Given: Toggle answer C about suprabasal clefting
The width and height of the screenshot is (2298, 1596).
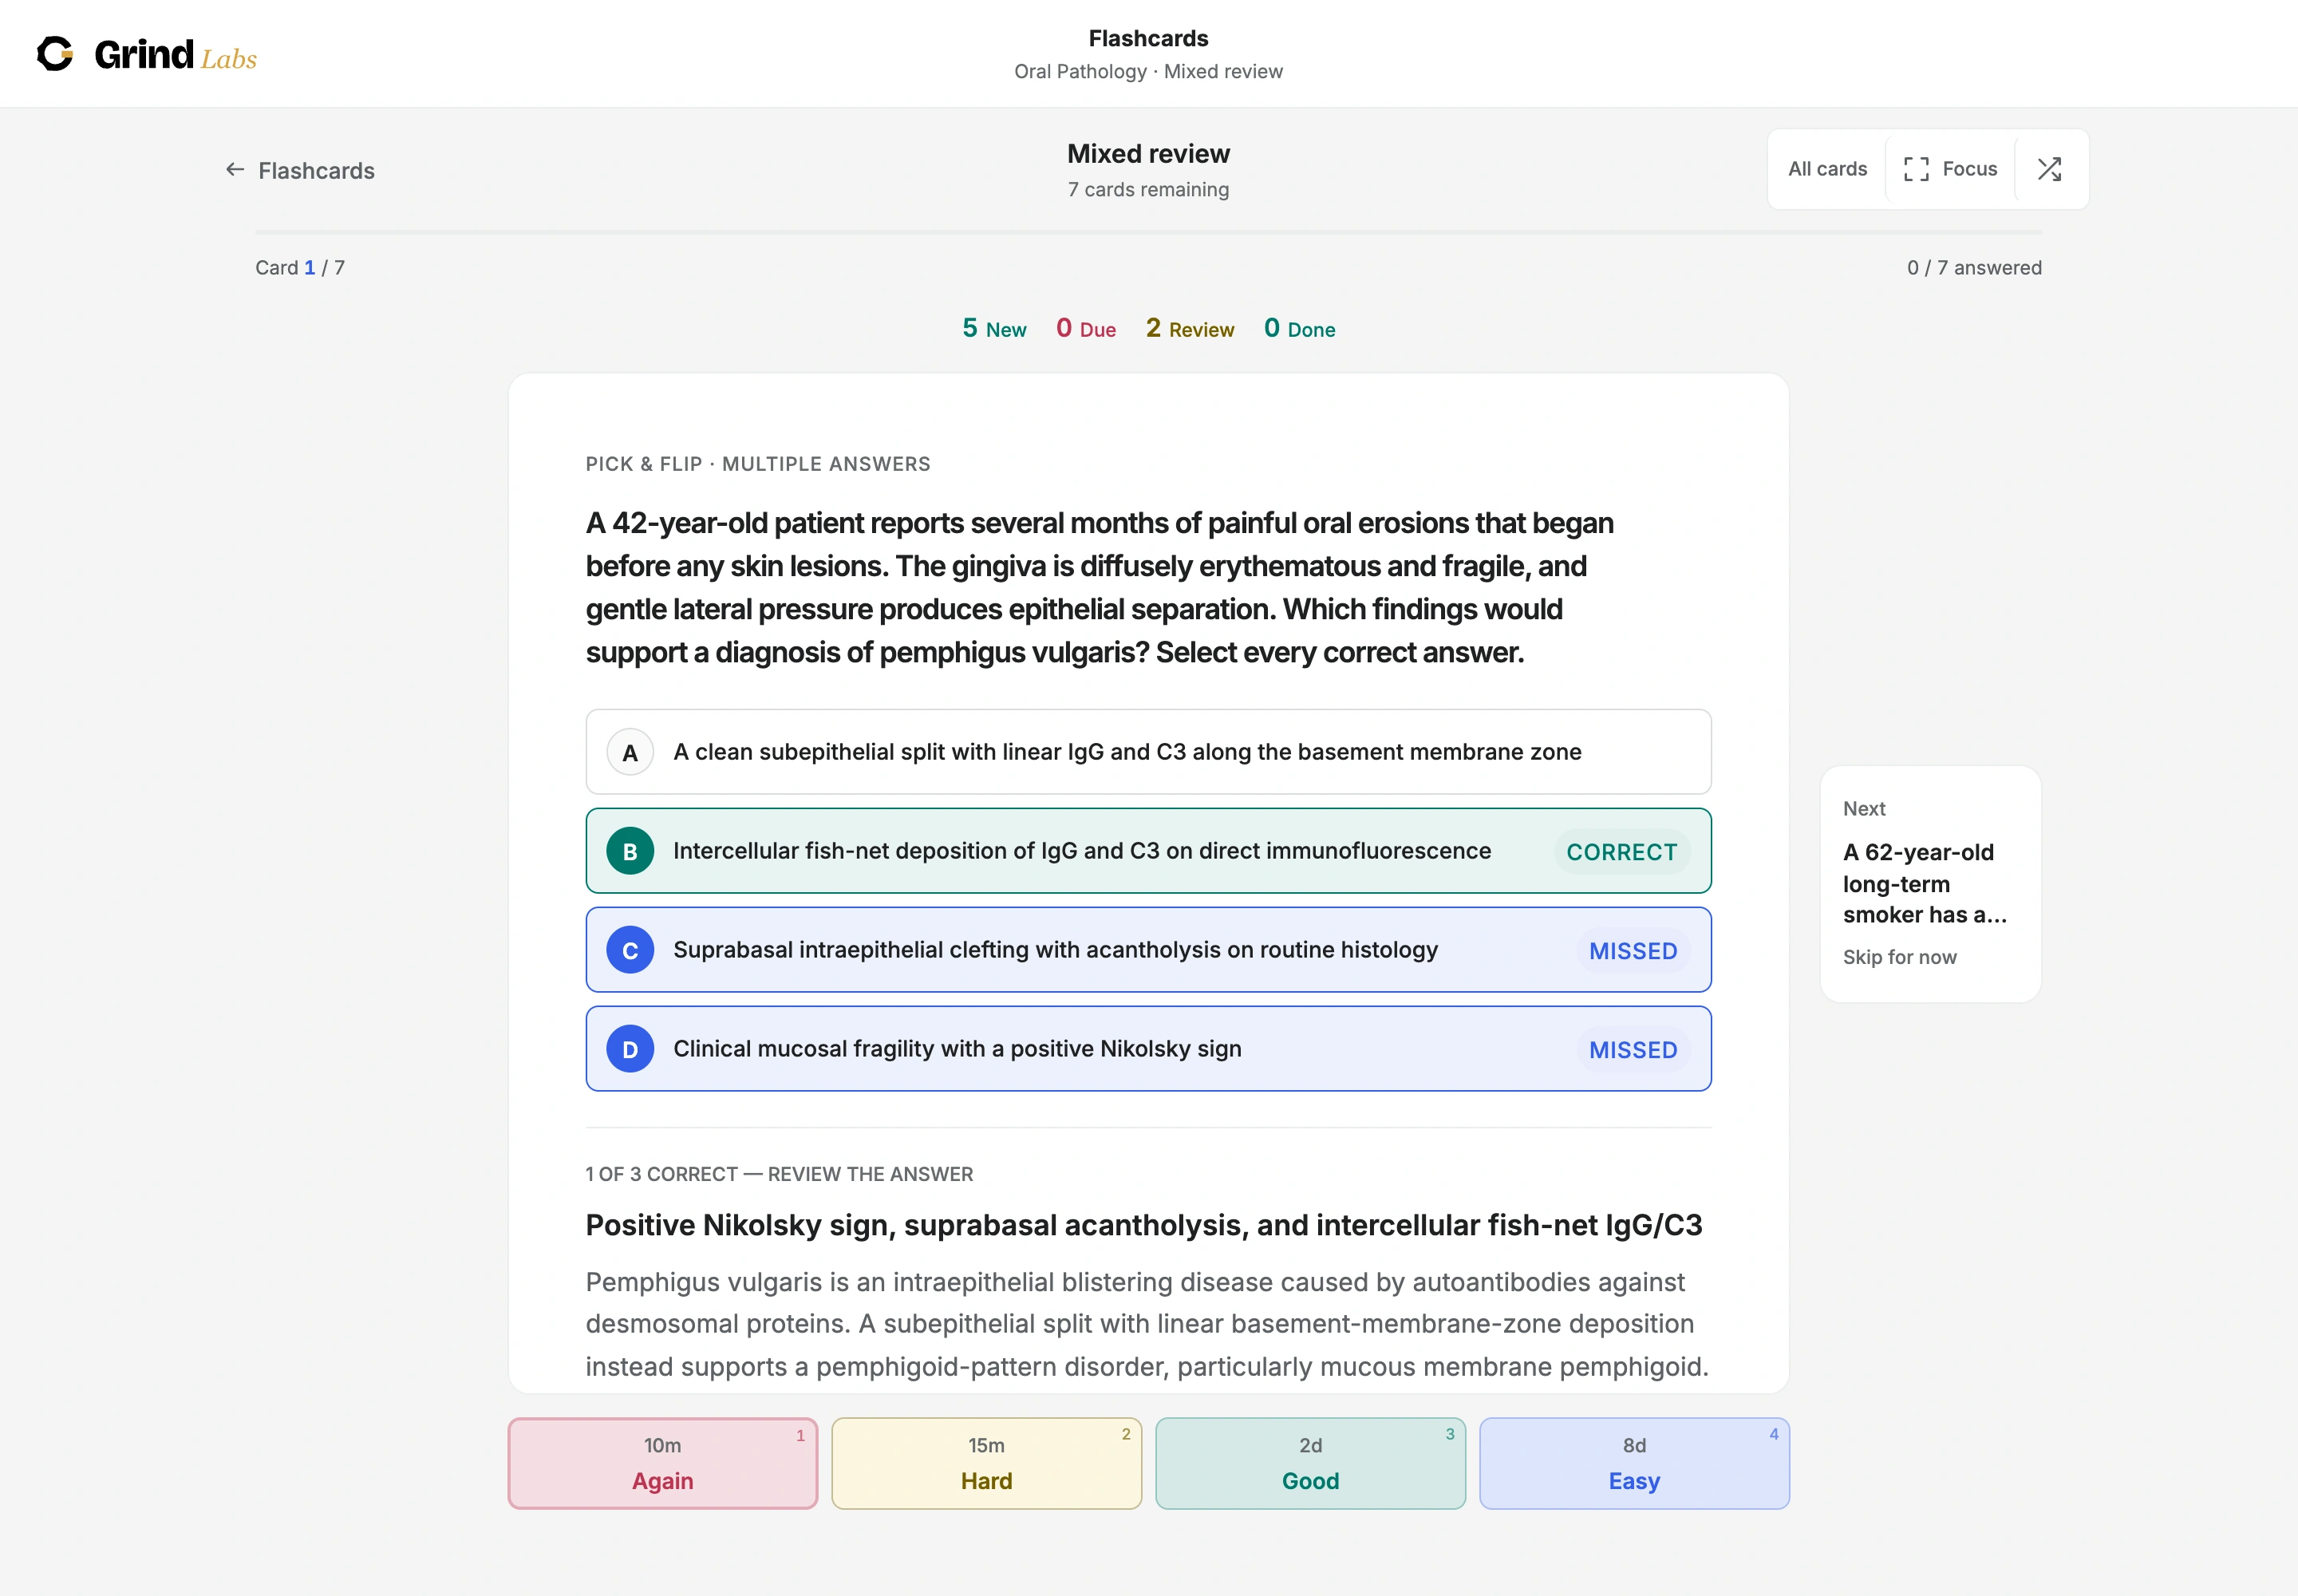Looking at the screenshot, I should [1148, 950].
